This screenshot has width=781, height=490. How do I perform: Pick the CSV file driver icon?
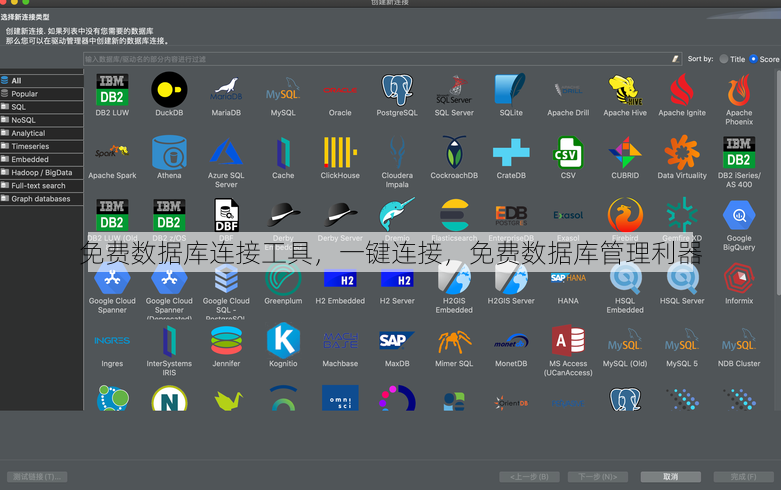(568, 152)
